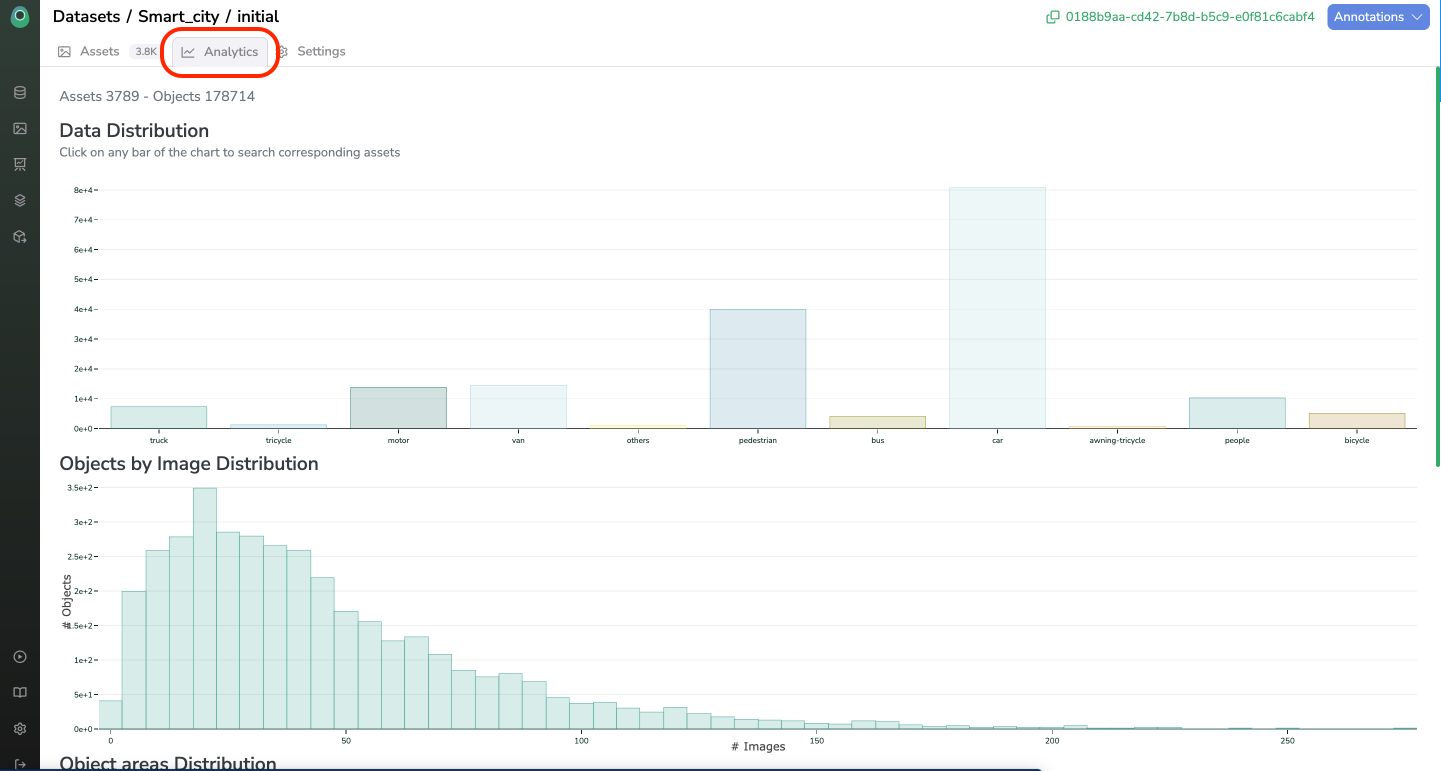
Task: Click the 'Assets 3789 - Objects 178714' summary text
Action: coord(157,96)
